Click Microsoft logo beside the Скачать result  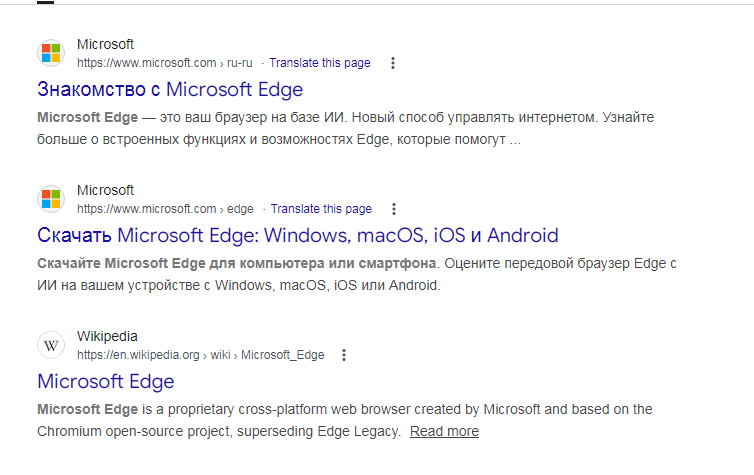point(51,199)
